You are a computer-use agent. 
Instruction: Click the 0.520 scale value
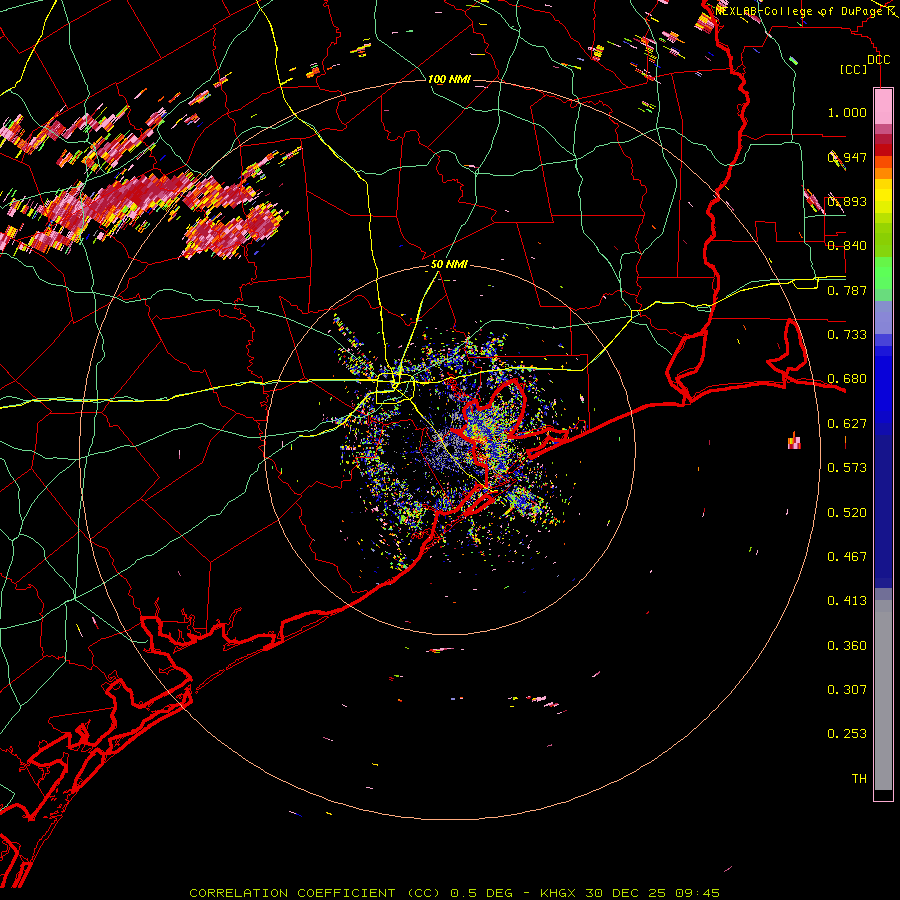[847, 513]
